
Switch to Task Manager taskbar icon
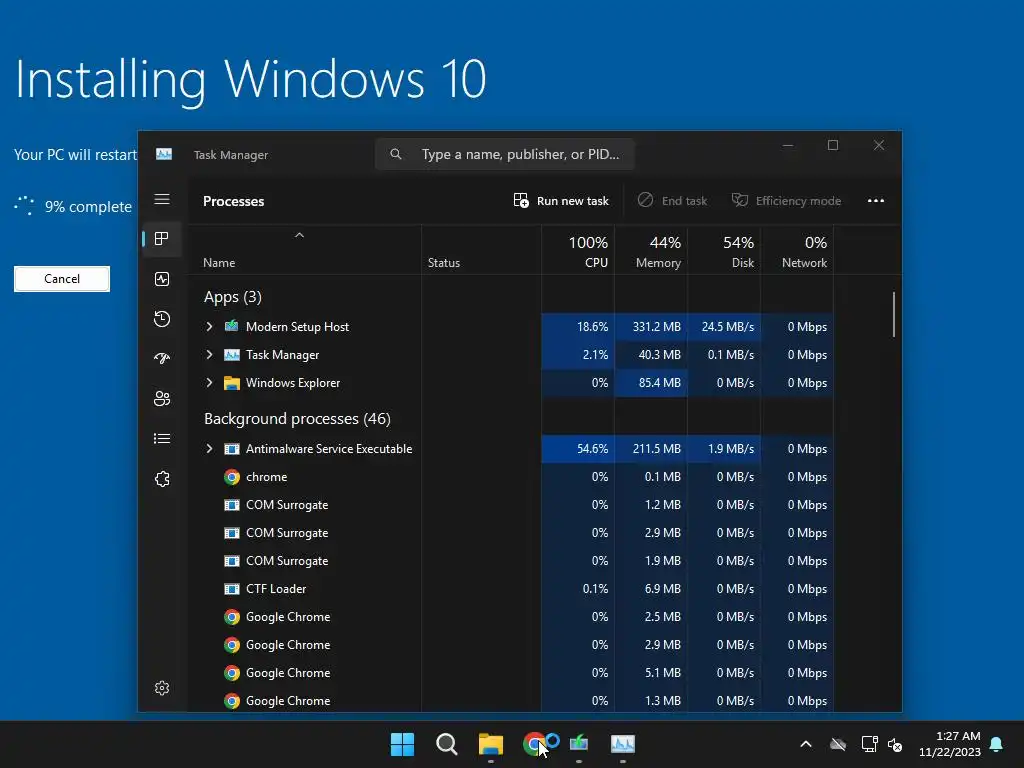pos(622,744)
